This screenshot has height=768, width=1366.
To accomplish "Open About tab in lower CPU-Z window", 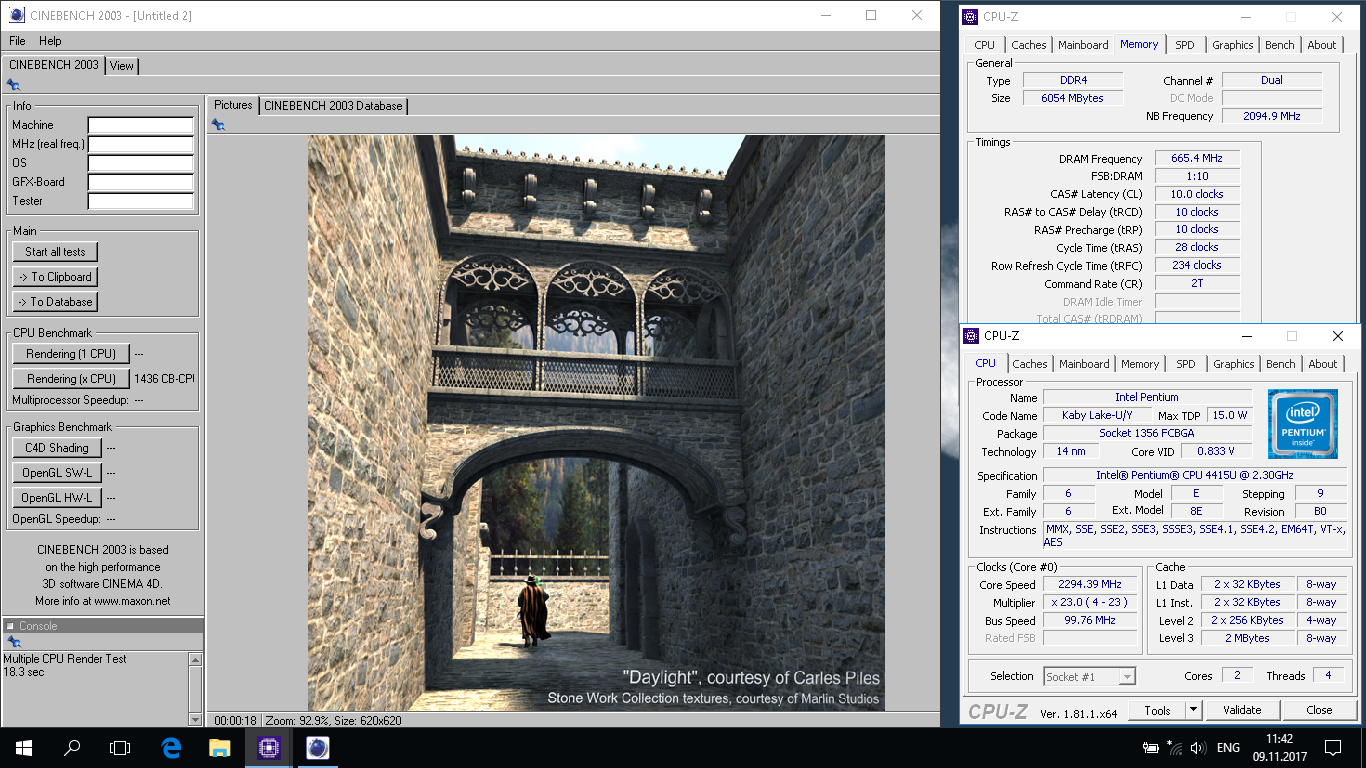I will tap(1323, 364).
